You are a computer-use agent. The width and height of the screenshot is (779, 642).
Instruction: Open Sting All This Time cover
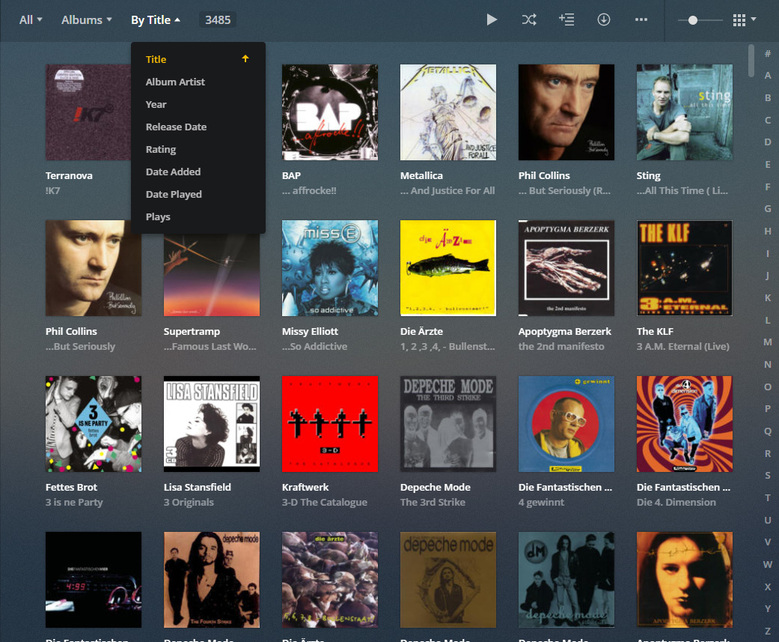pyautogui.click(x=685, y=112)
